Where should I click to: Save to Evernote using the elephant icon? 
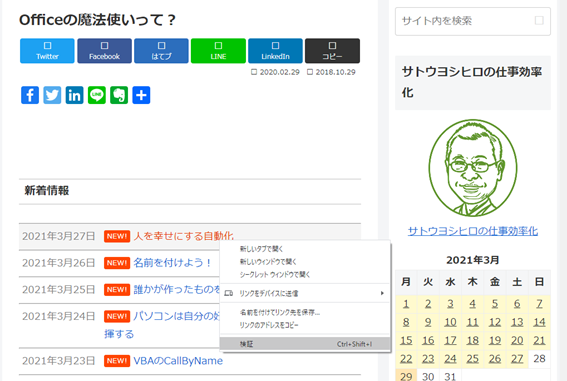click(119, 95)
